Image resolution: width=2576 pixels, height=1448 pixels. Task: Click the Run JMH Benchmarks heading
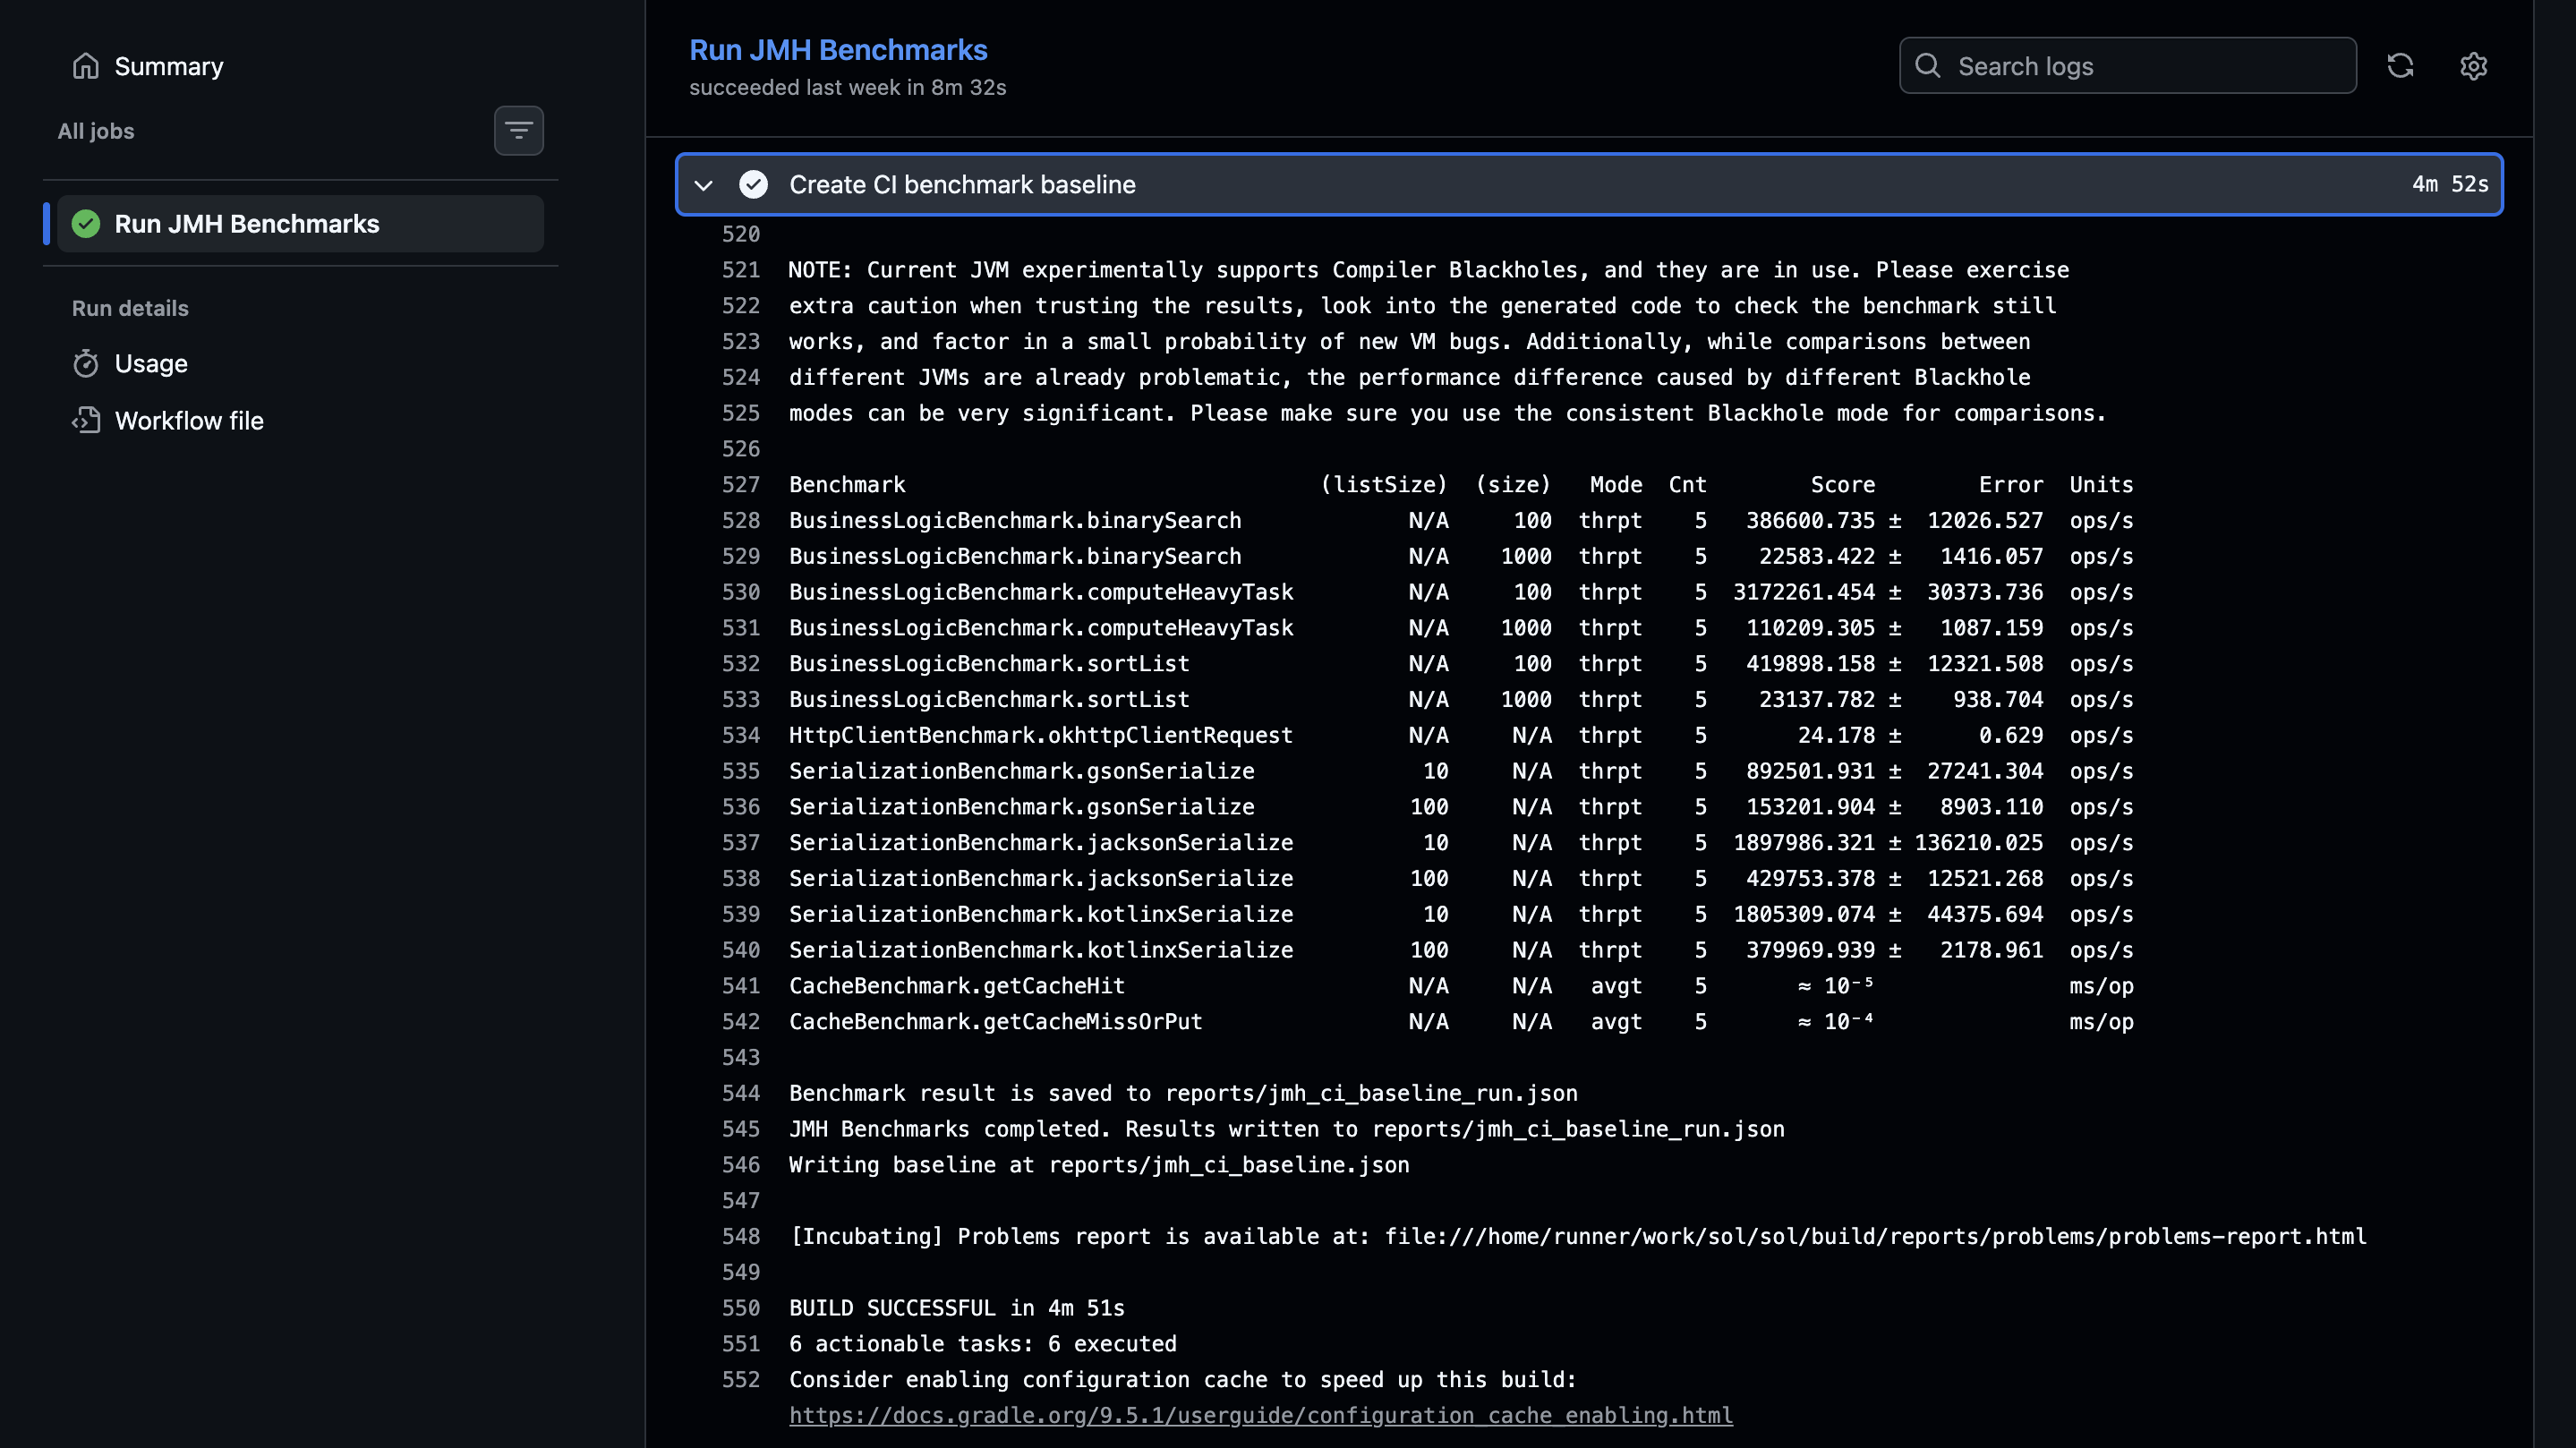tap(838, 50)
